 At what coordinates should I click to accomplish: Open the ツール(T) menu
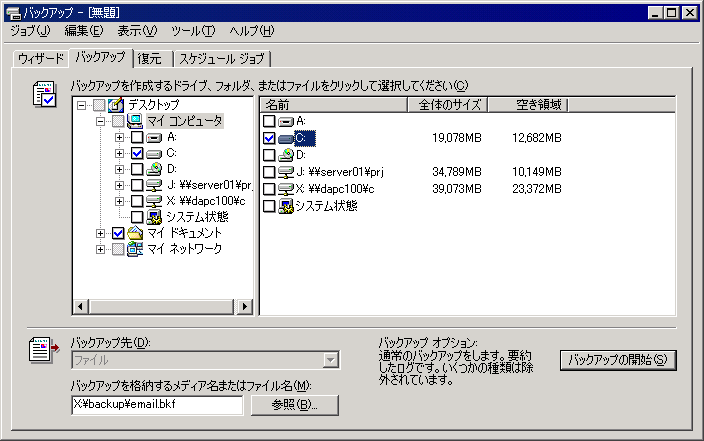[194, 31]
